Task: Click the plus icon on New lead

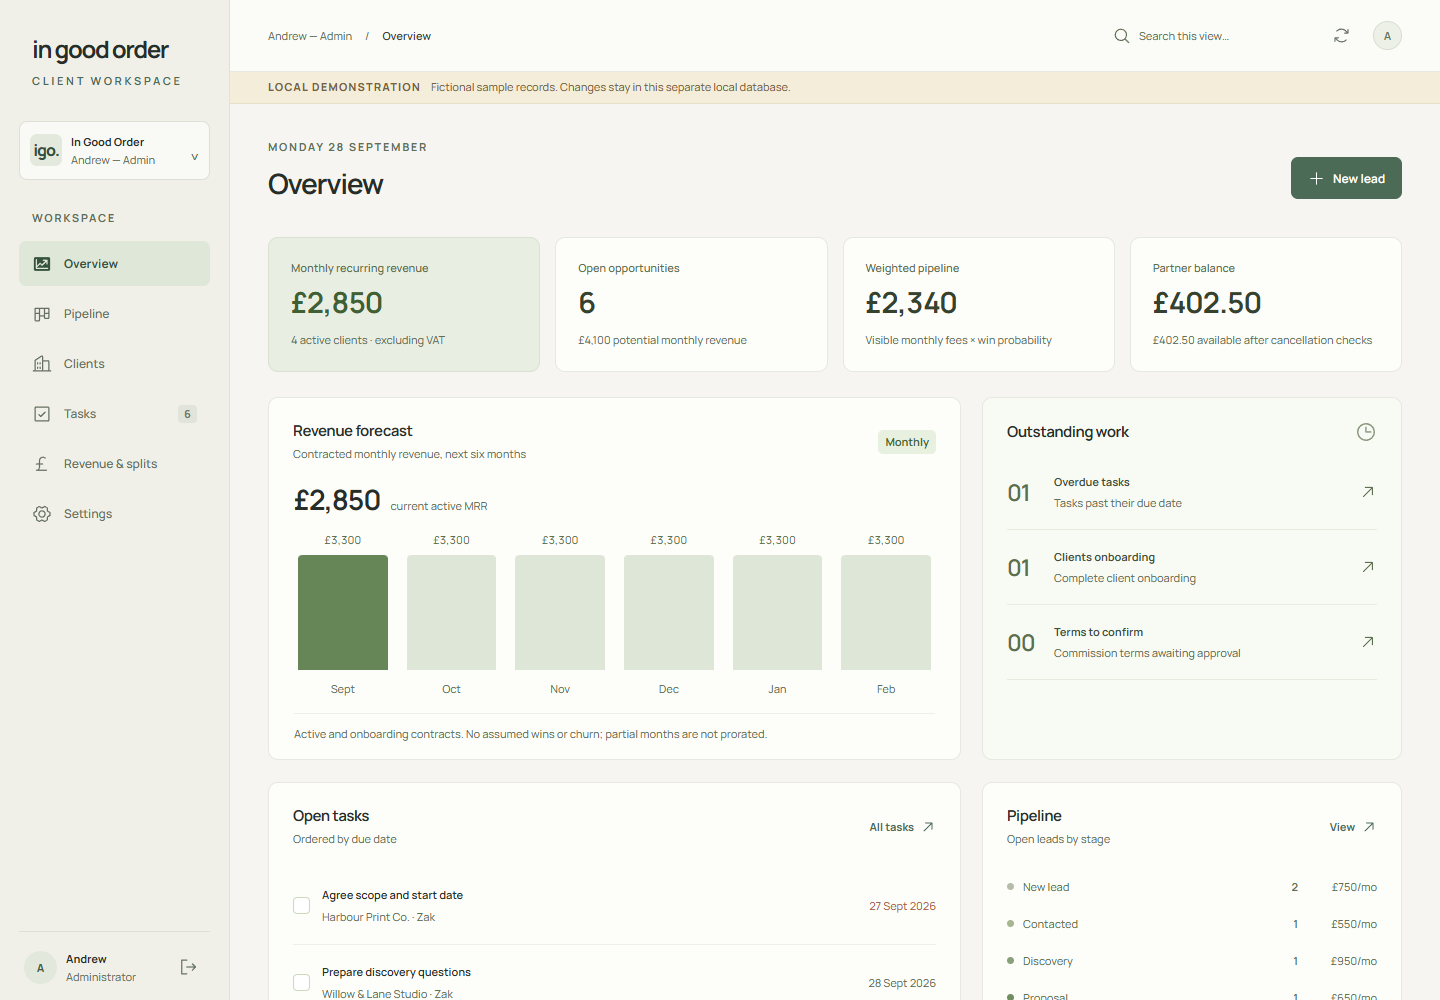Action: point(1317,179)
